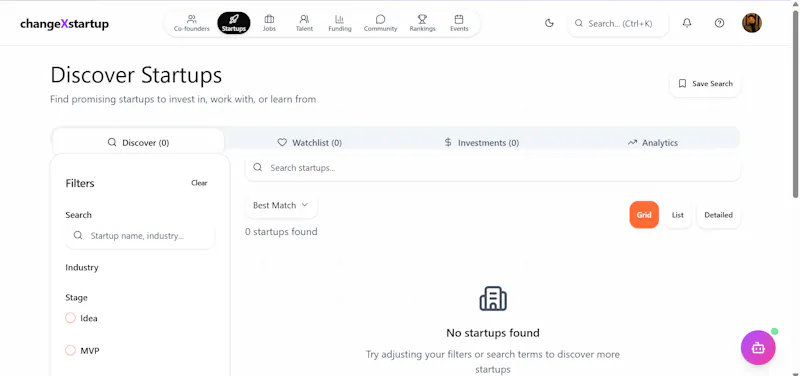800x376 pixels.
Task: Clear all filters
Action: click(x=199, y=183)
